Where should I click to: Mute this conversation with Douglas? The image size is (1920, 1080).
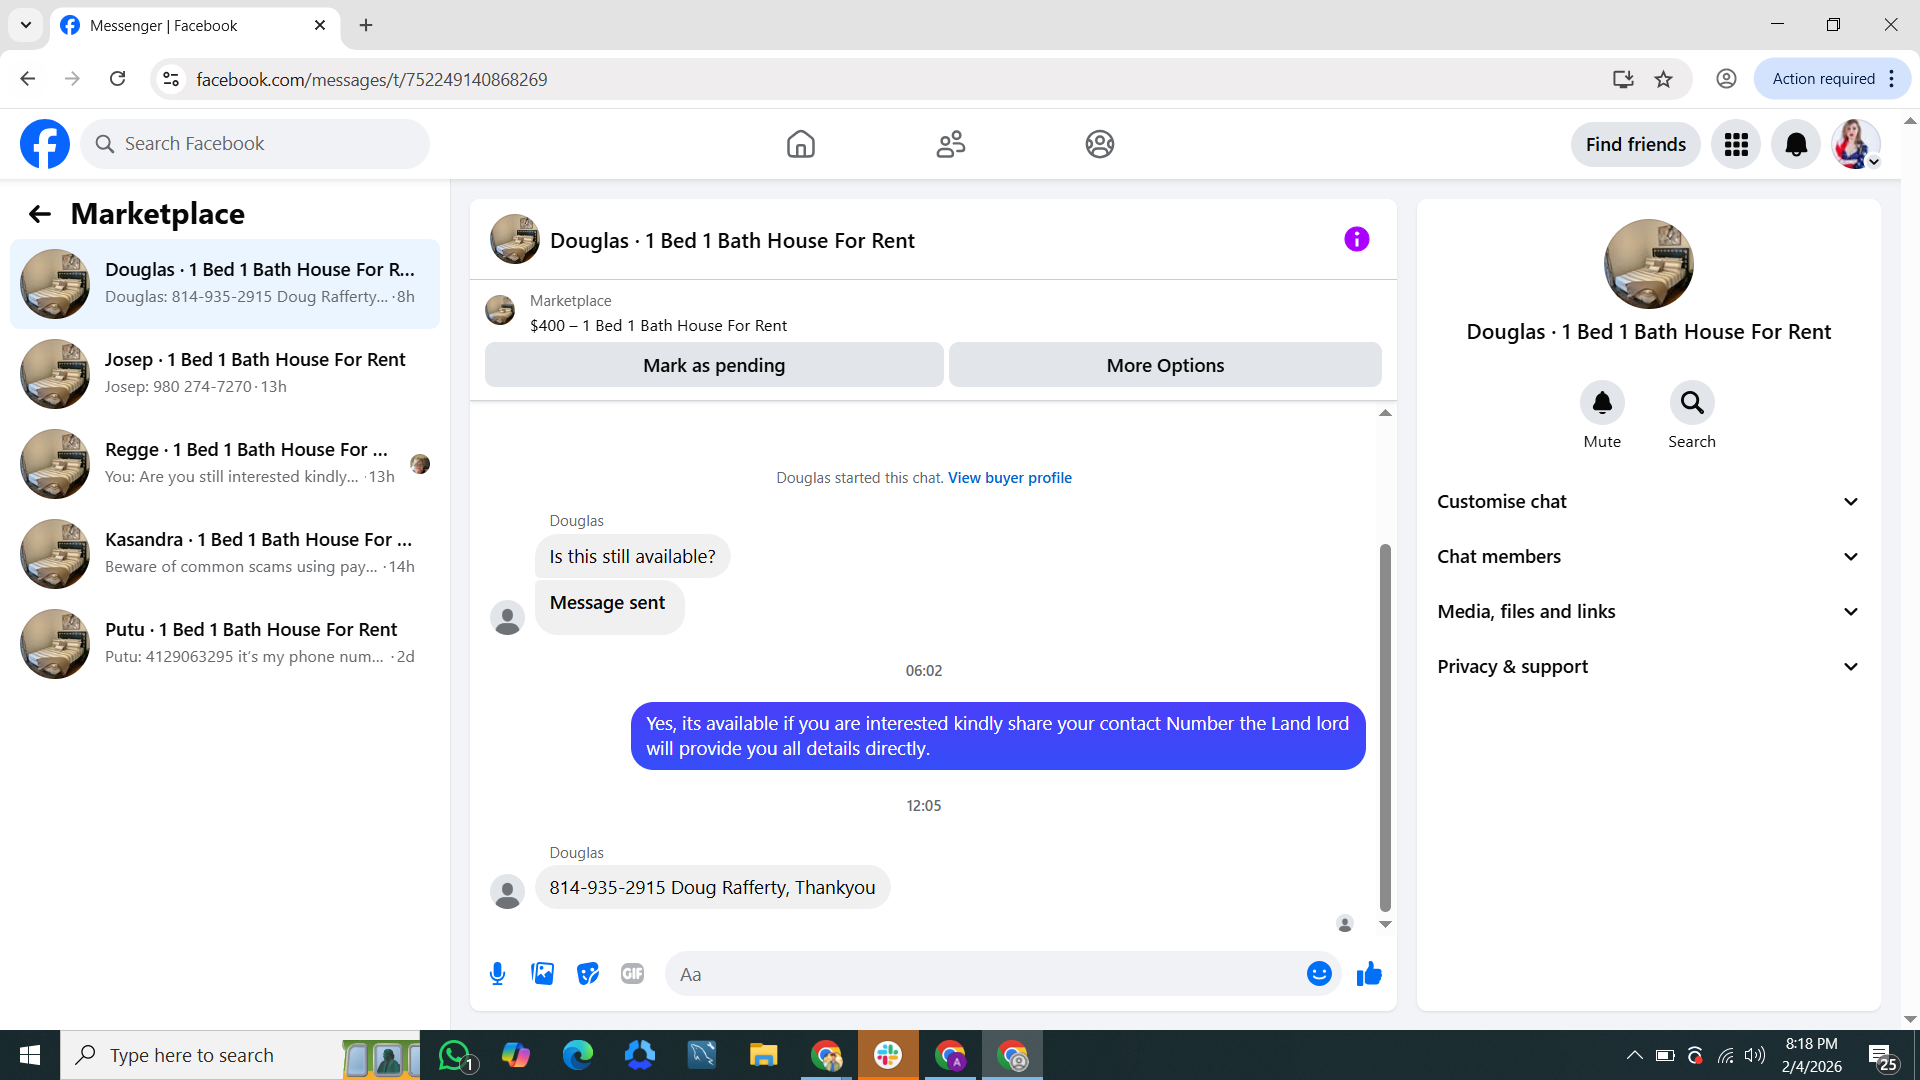coord(1602,403)
